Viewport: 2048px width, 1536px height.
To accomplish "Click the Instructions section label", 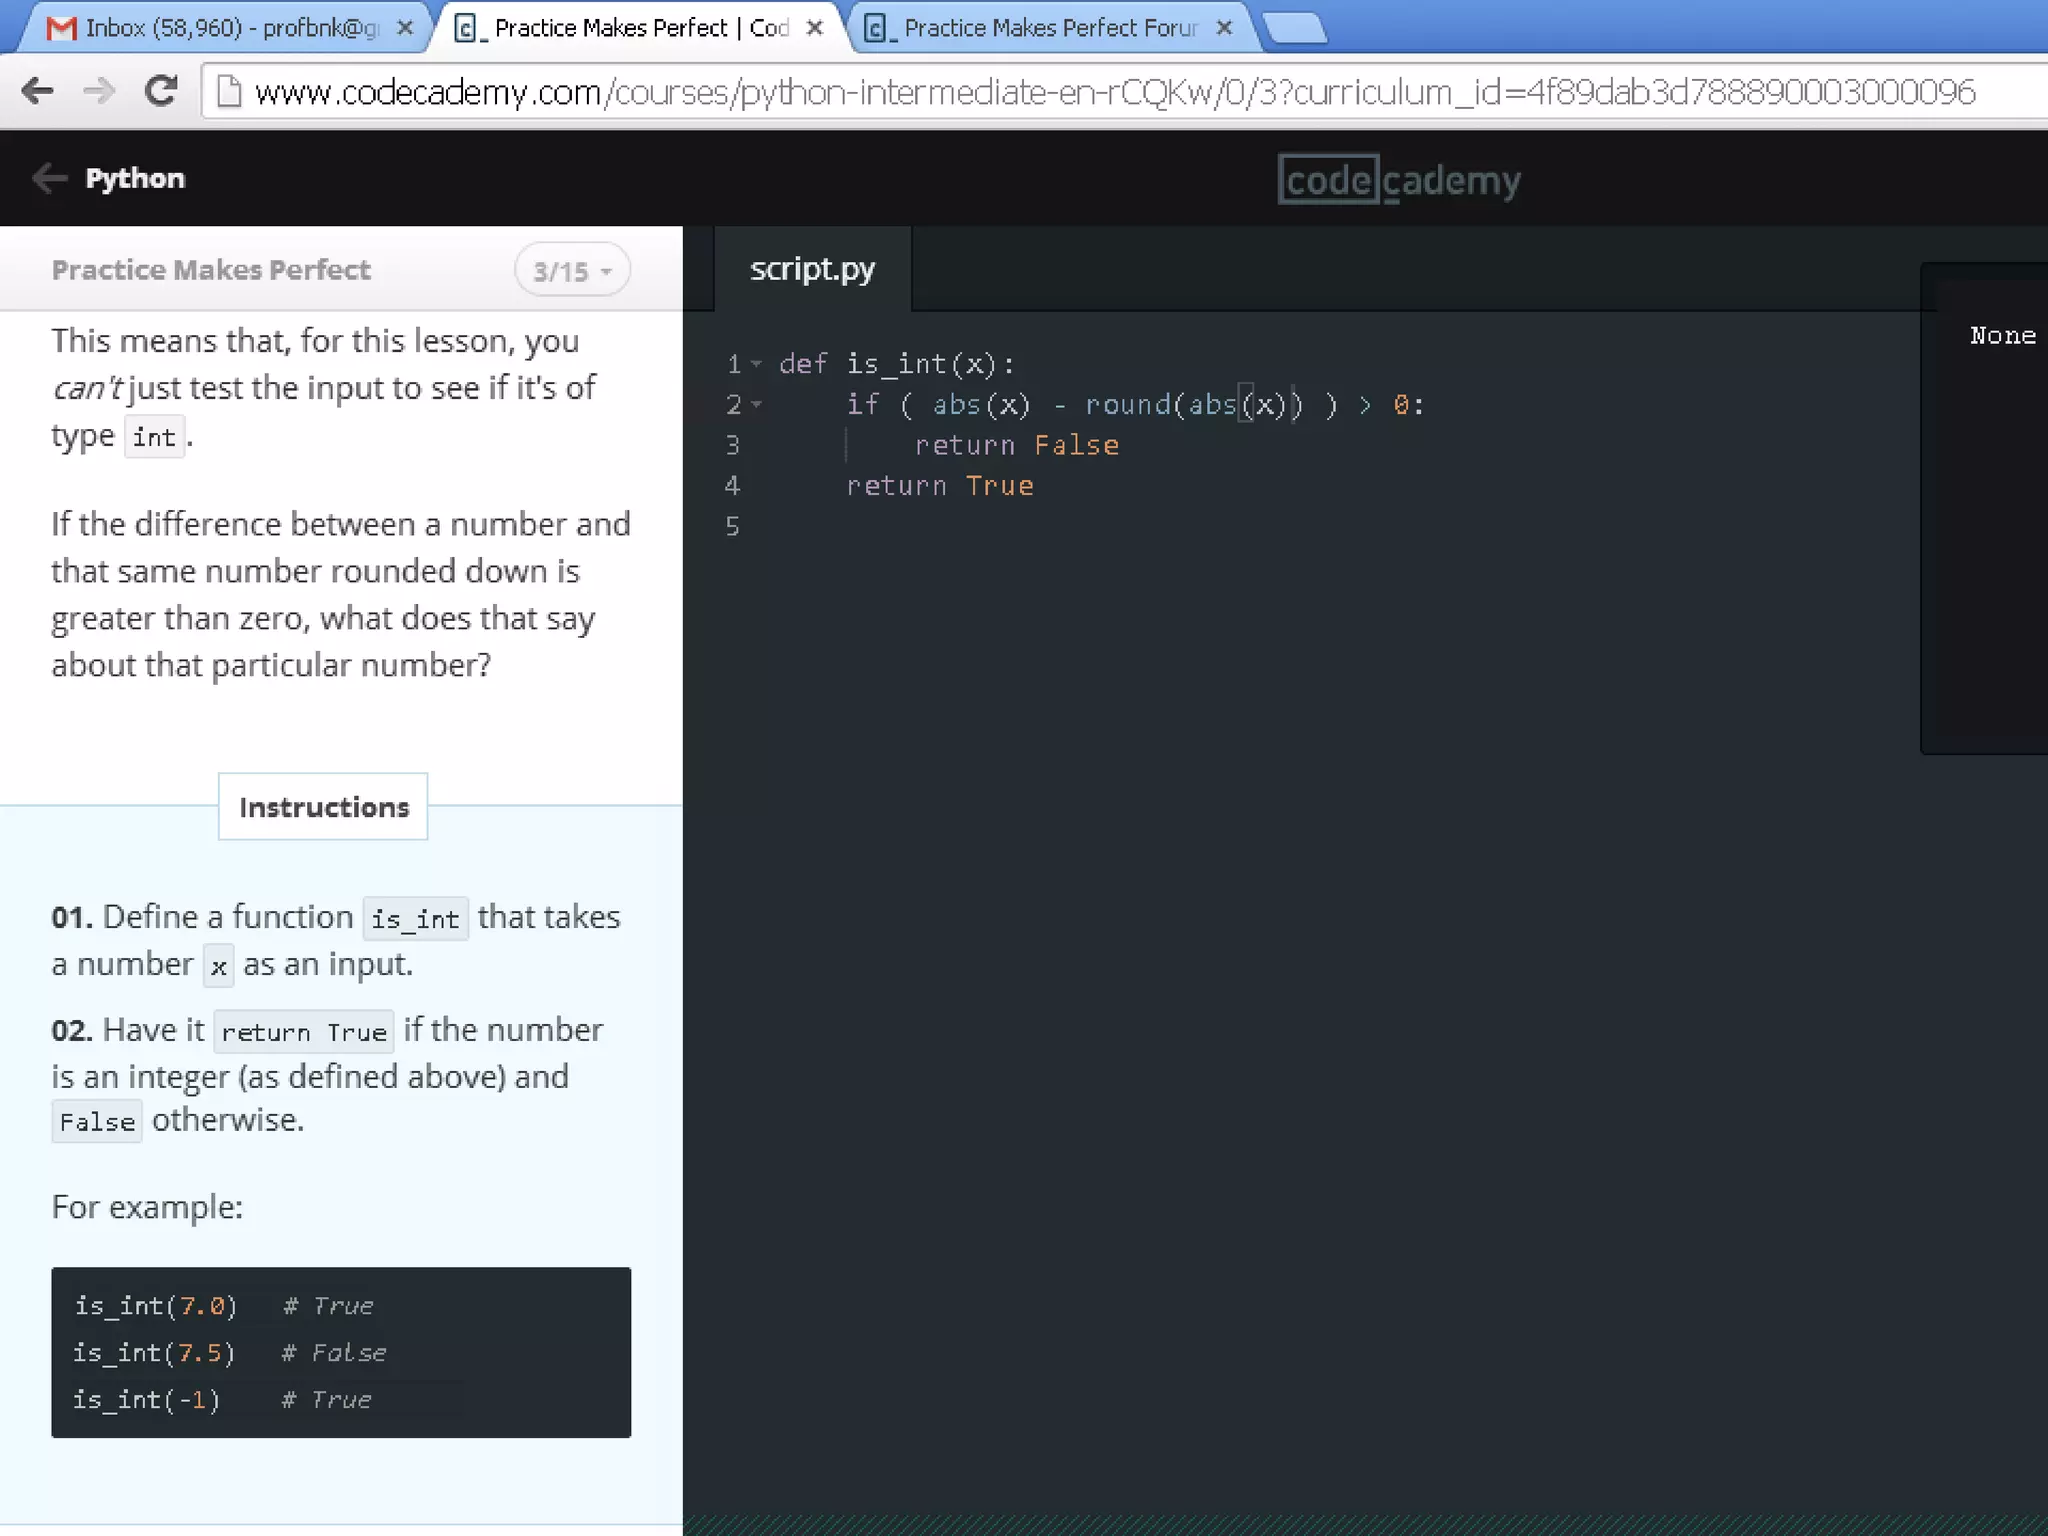I will tap(323, 807).
